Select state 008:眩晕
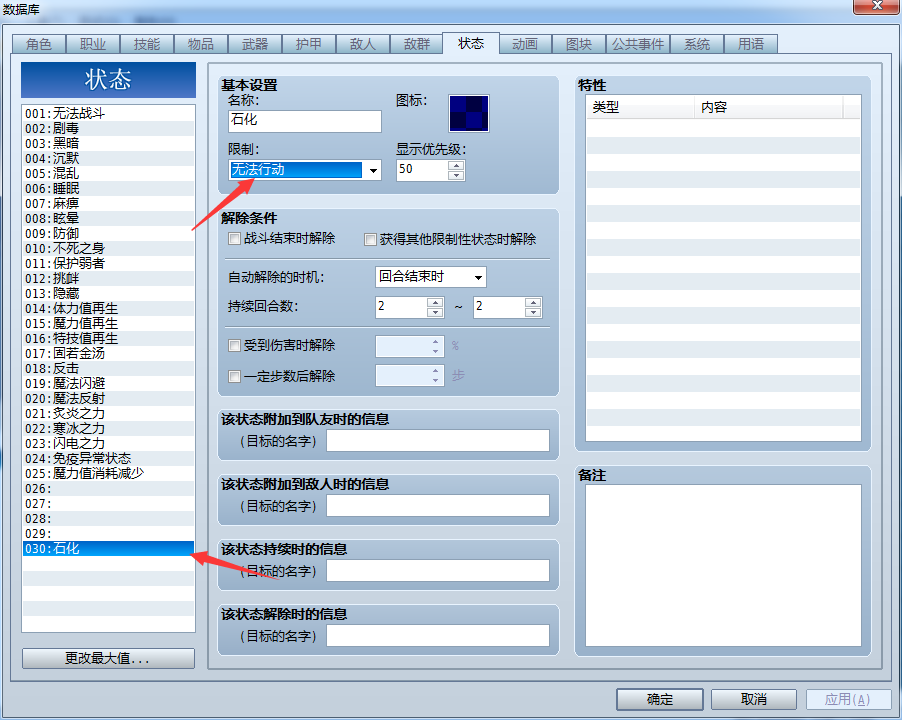This screenshot has height=720, width=902. [x=108, y=218]
